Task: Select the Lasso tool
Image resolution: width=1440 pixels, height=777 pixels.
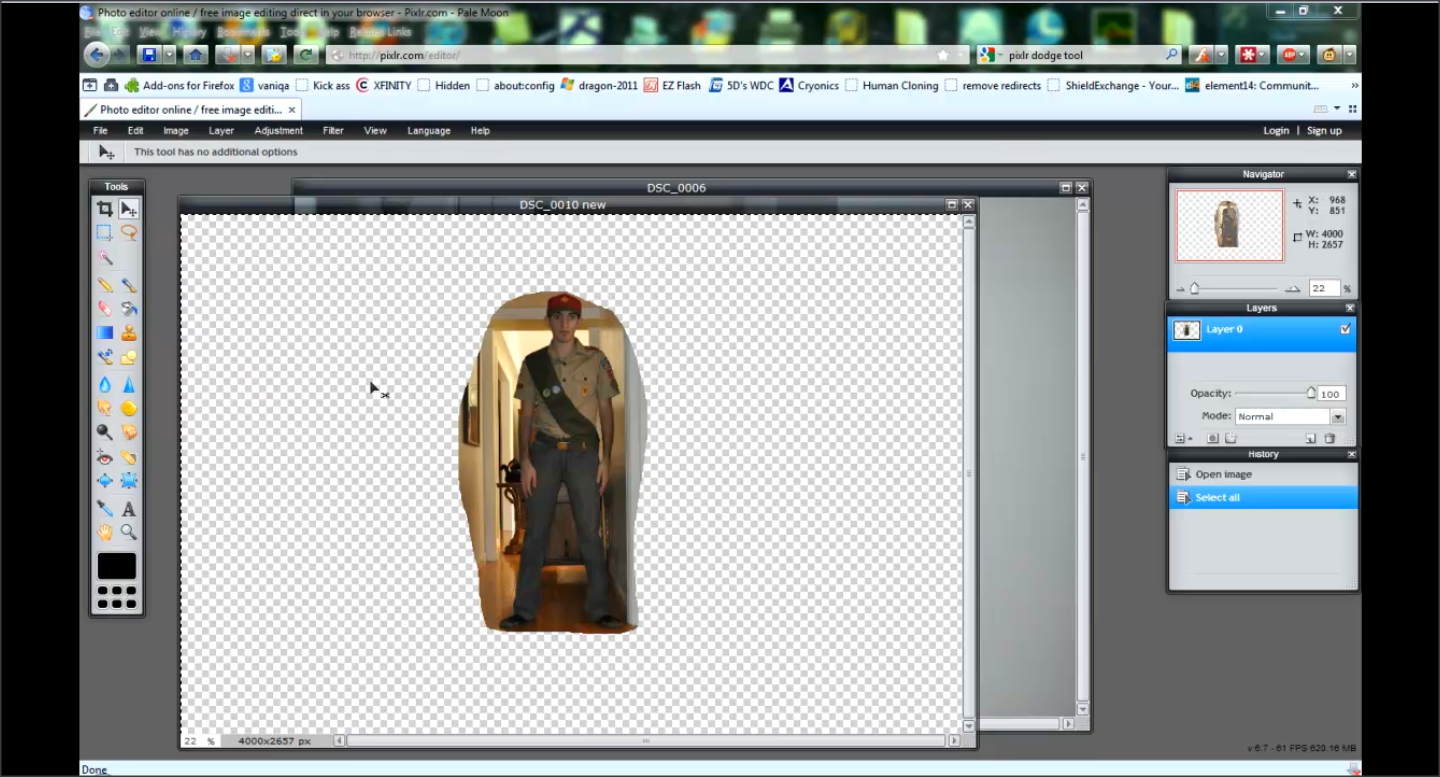Action: 129,233
